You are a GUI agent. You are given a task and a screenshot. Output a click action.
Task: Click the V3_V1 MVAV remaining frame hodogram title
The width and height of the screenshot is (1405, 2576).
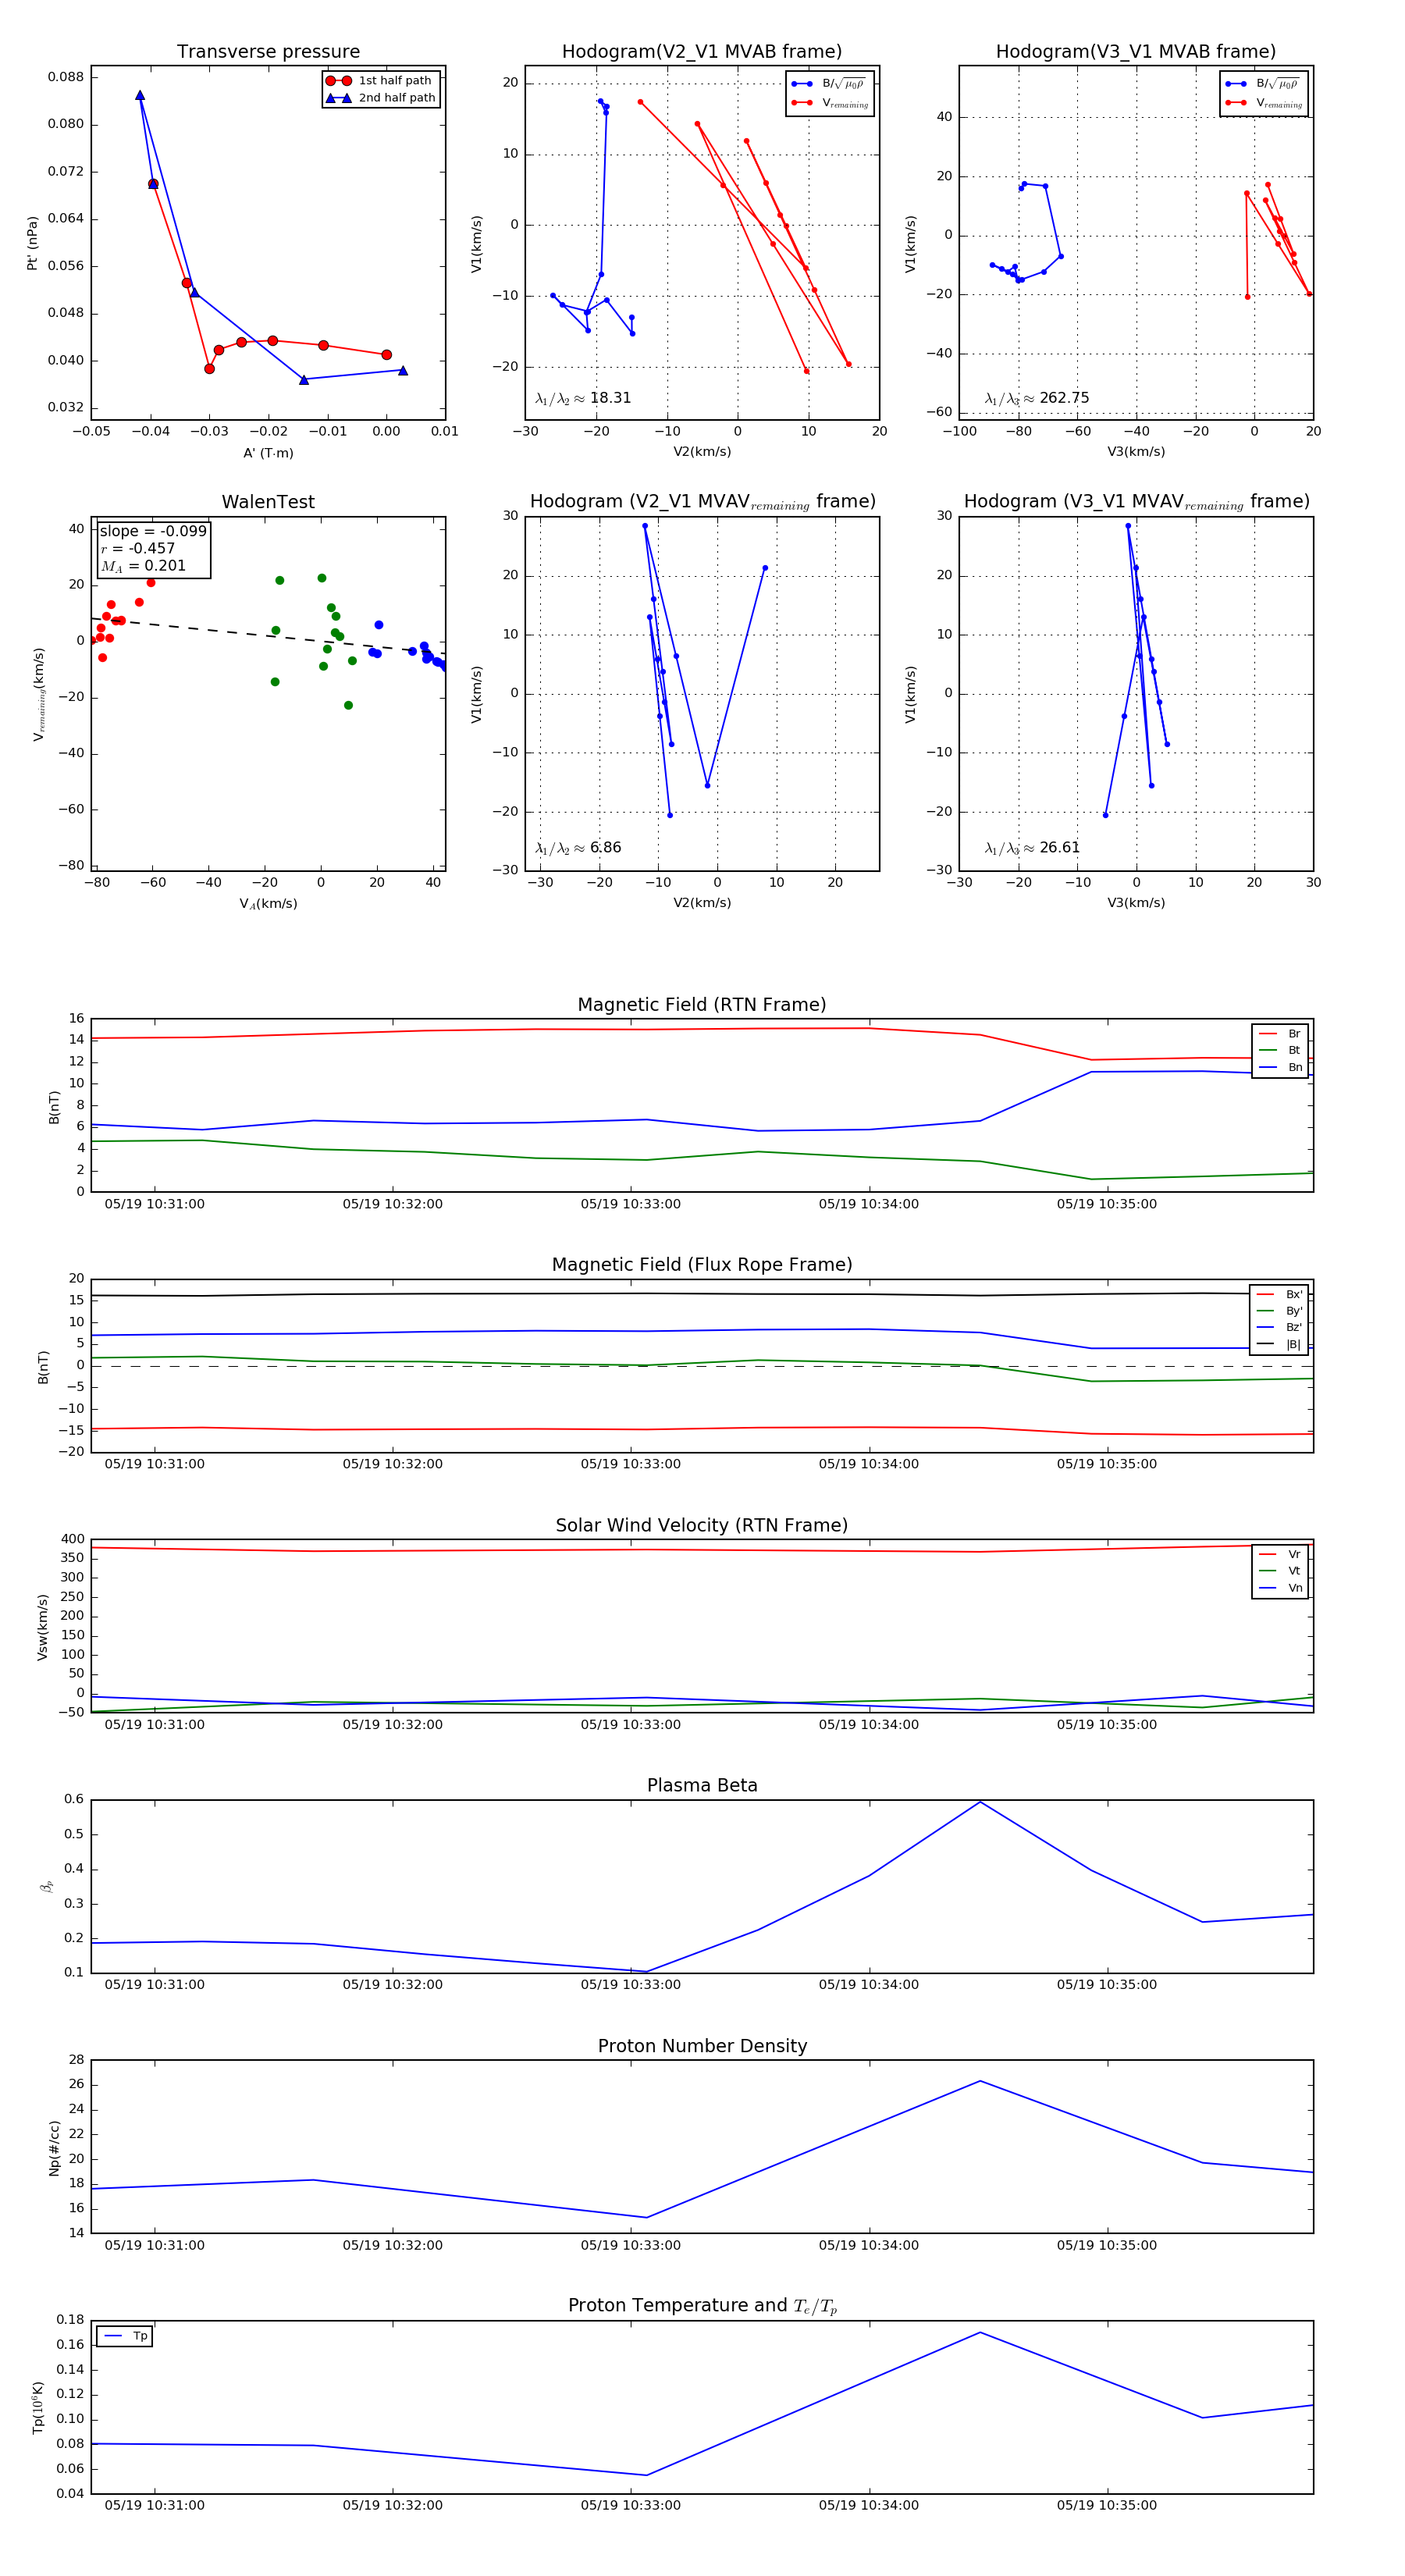(x=1136, y=502)
